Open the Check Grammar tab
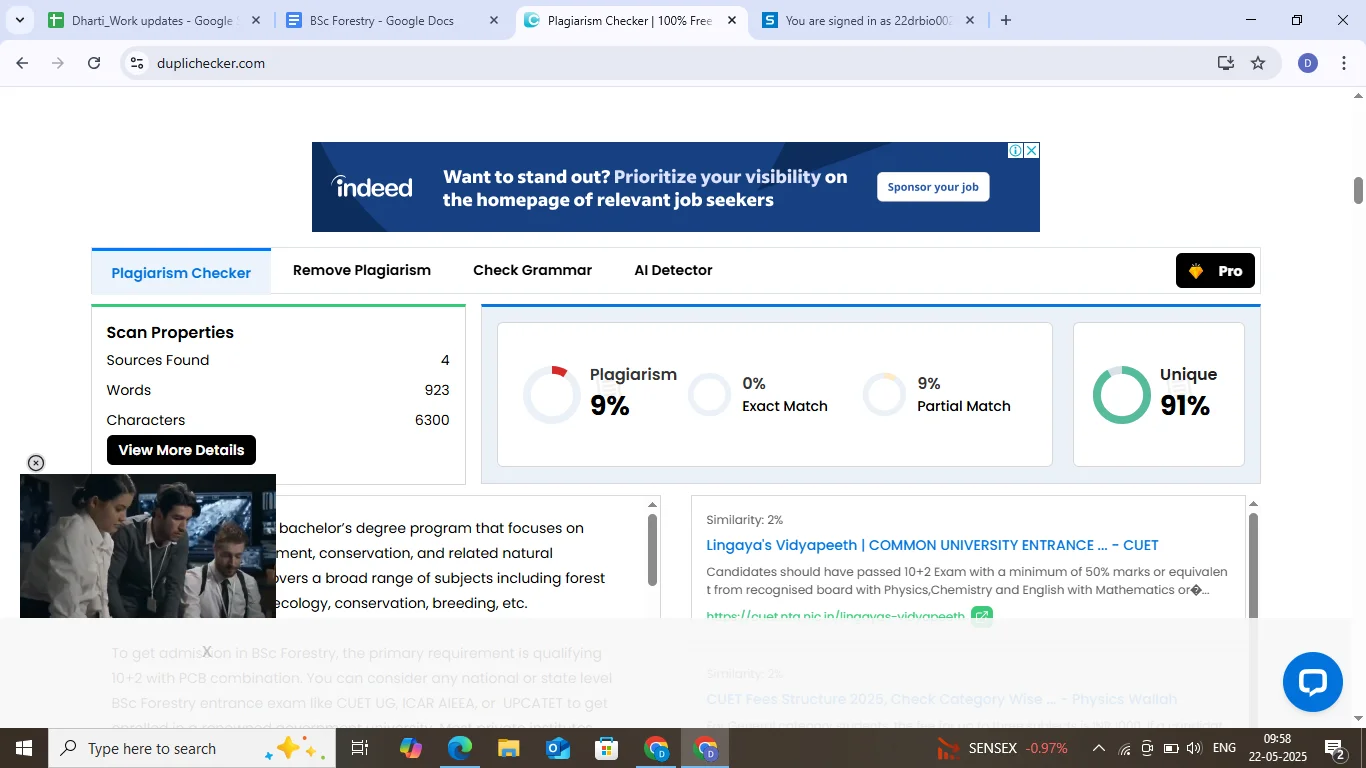The image size is (1366, 768). [532, 270]
